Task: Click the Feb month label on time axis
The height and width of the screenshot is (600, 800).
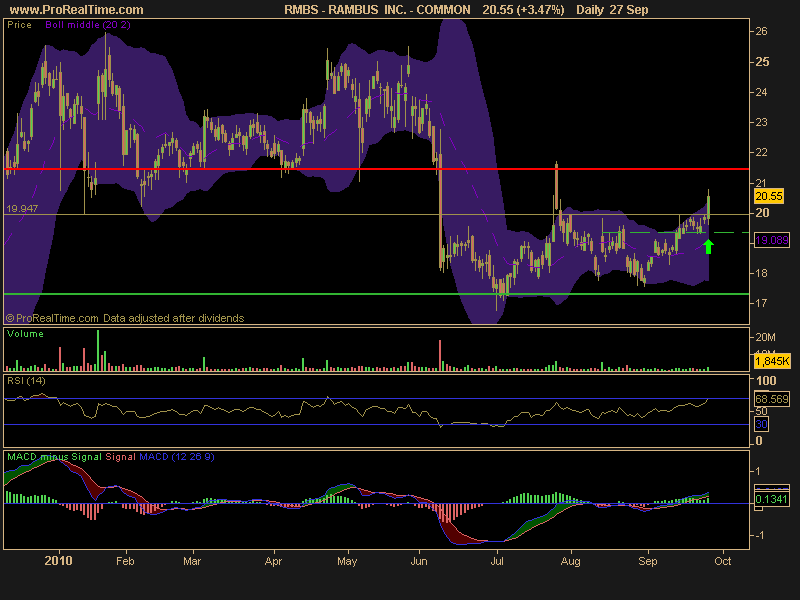Action: [x=125, y=561]
